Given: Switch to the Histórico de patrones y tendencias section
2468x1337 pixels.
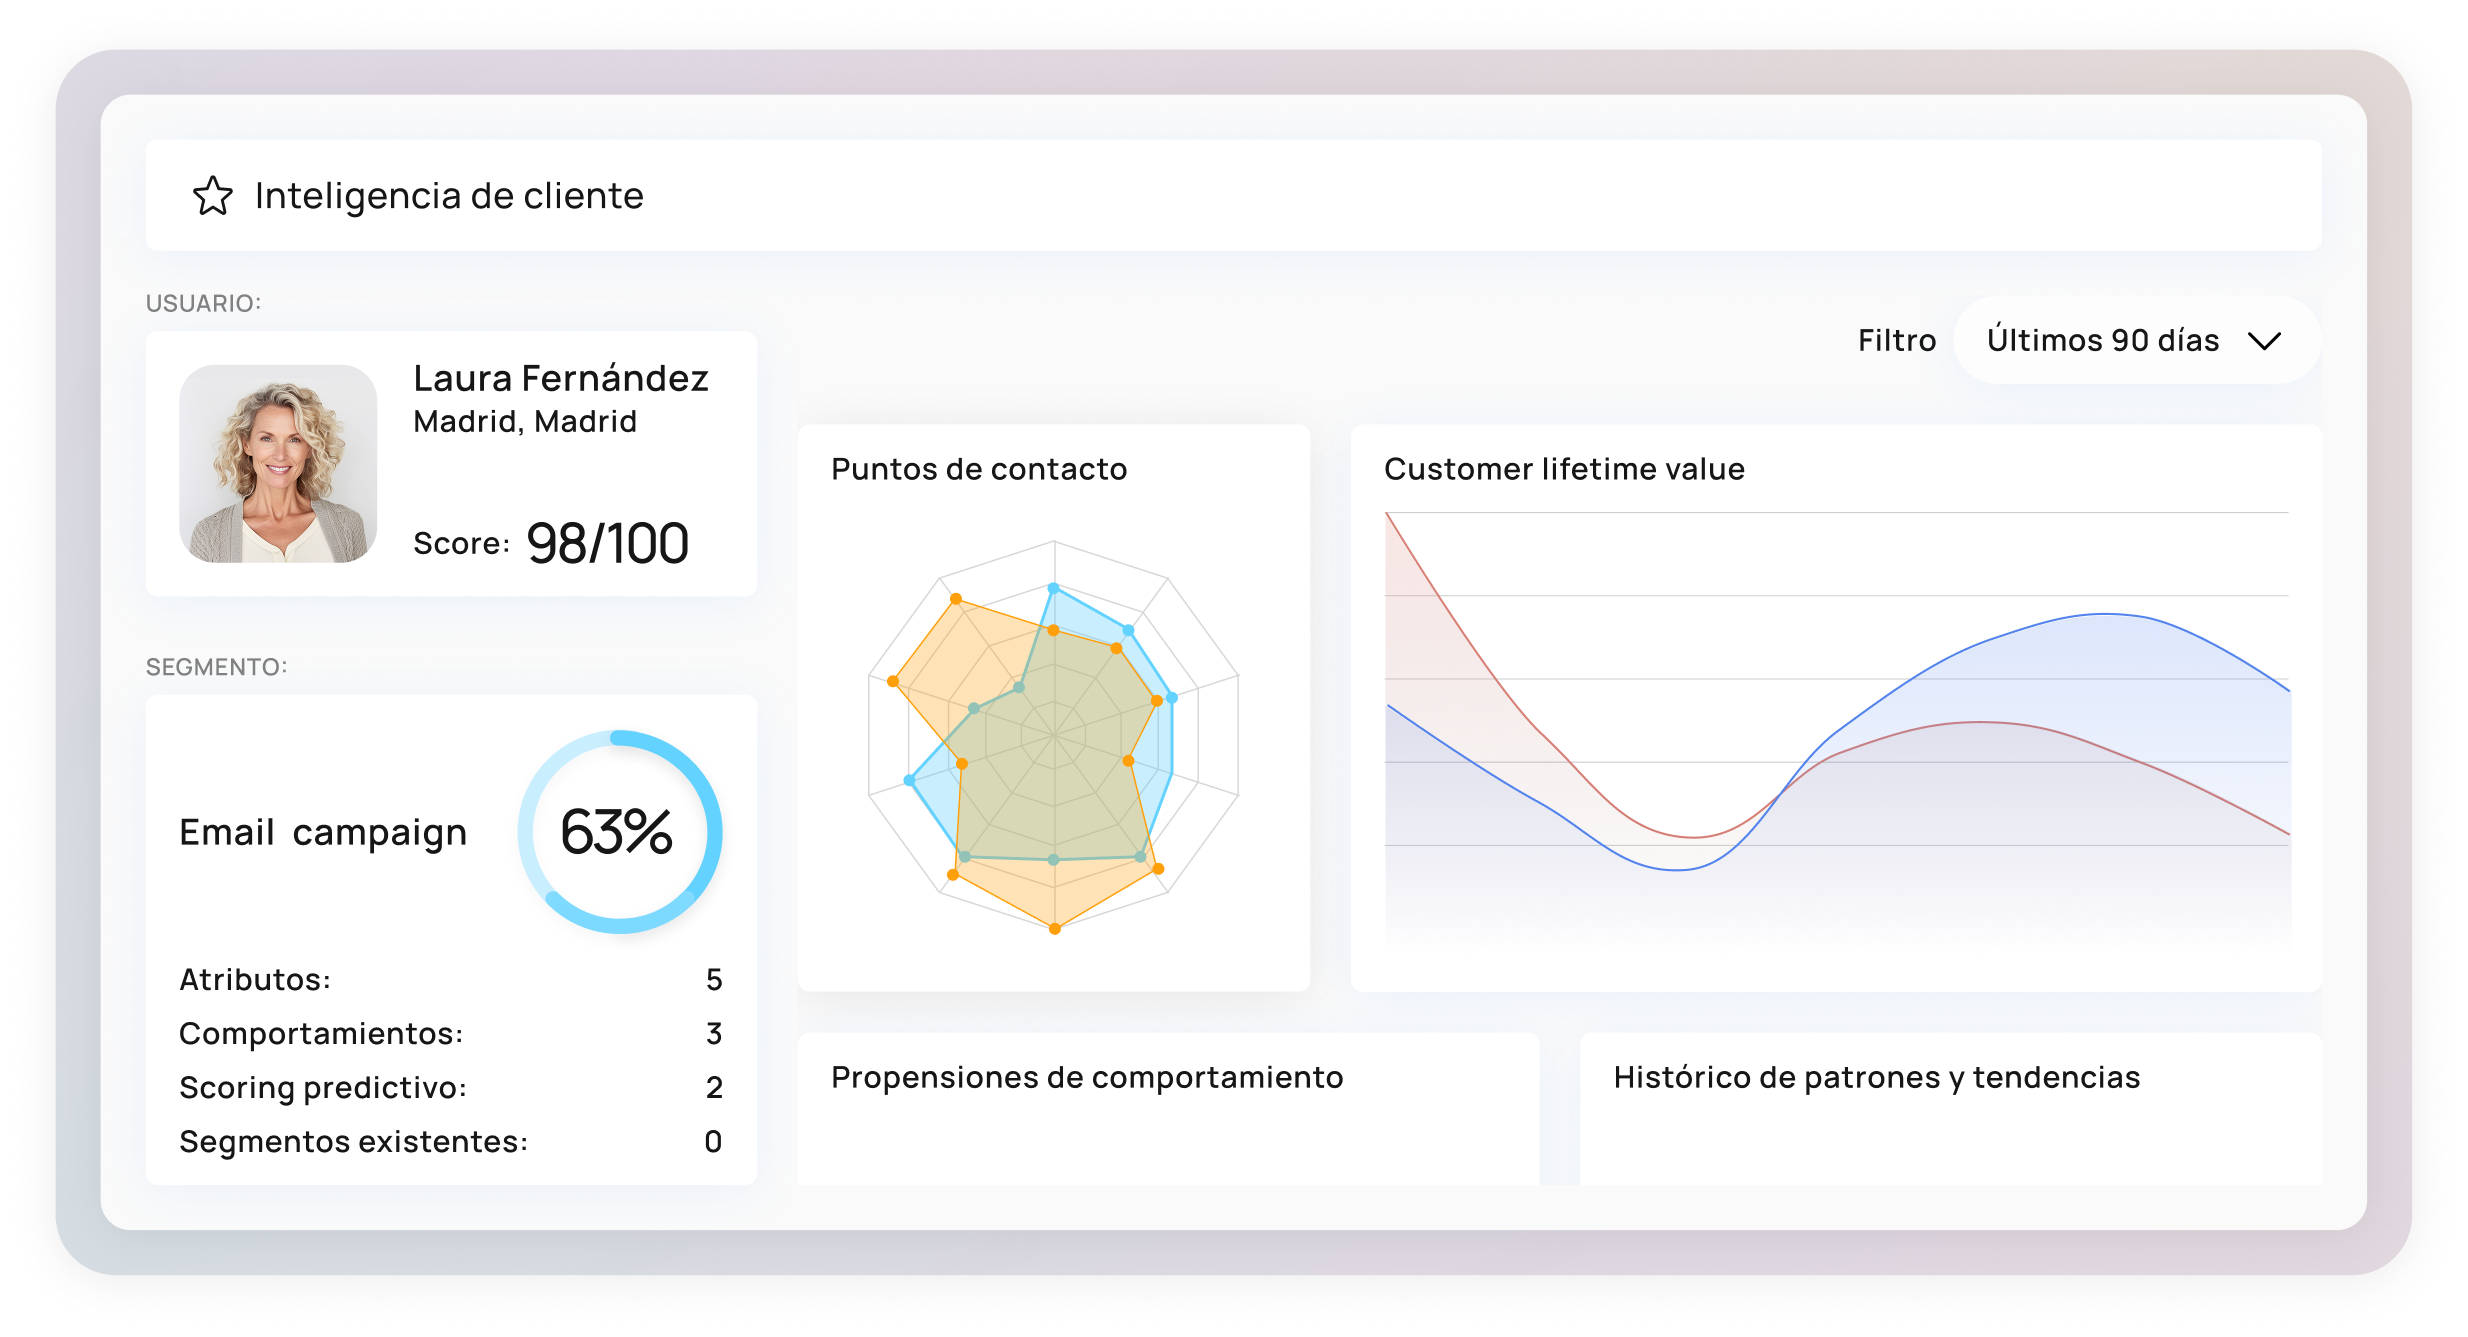Looking at the screenshot, I should (1877, 1077).
